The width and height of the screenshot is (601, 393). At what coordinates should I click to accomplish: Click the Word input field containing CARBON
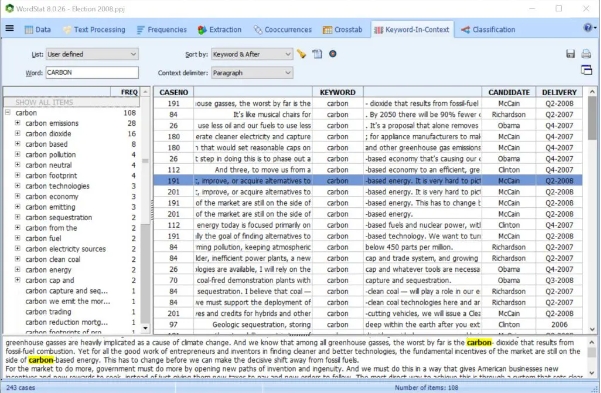[x=92, y=72]
